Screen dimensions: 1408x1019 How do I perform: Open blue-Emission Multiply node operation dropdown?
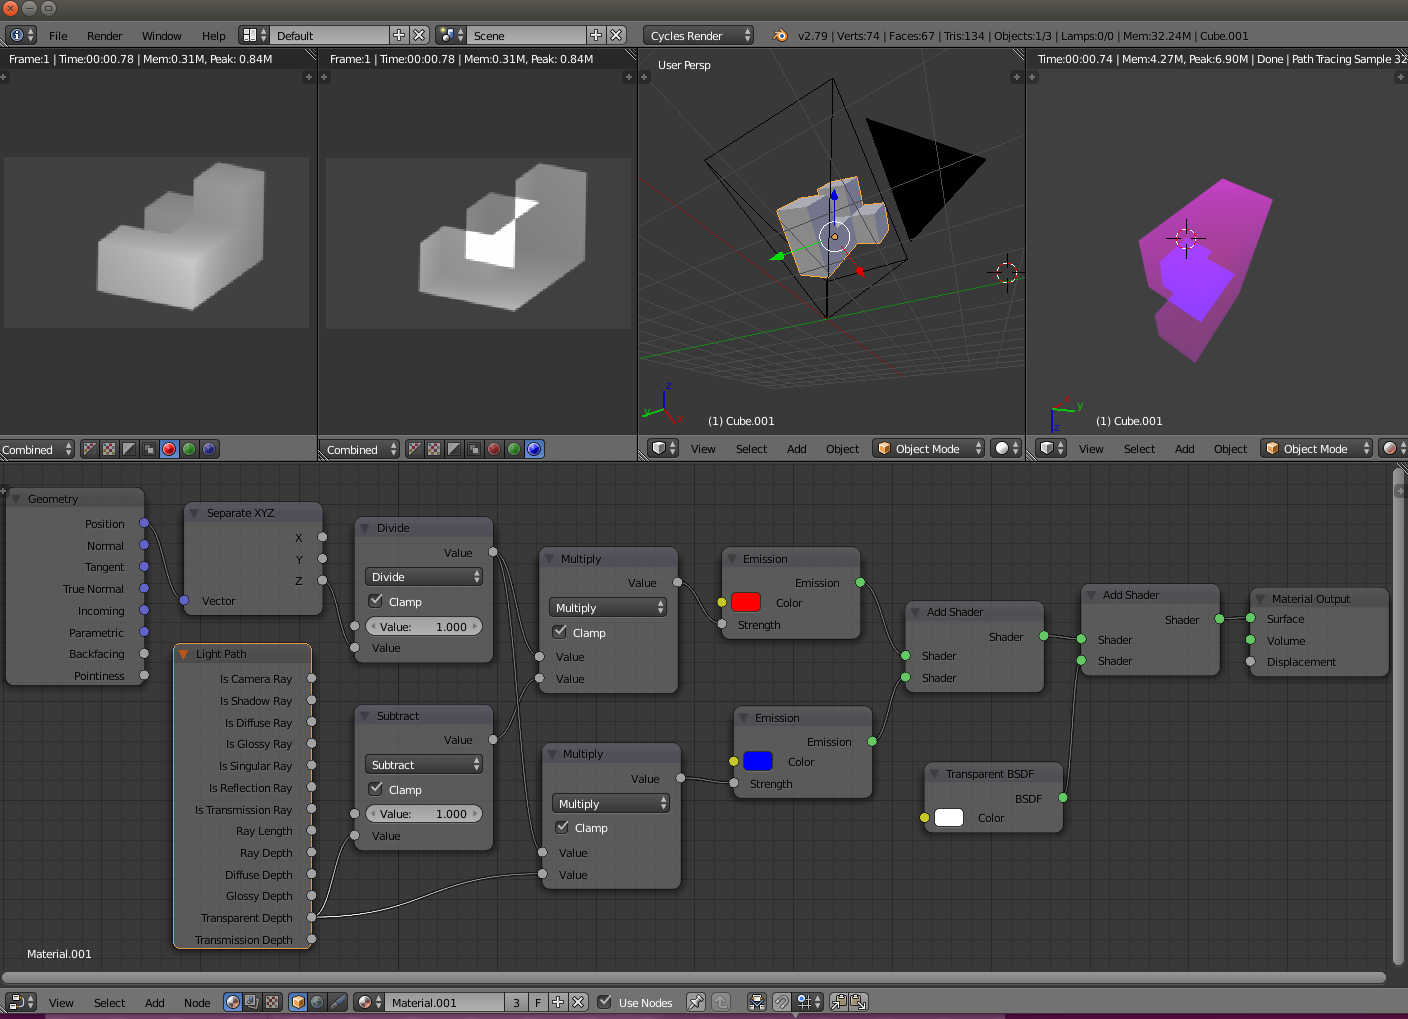tap(611, 804)
